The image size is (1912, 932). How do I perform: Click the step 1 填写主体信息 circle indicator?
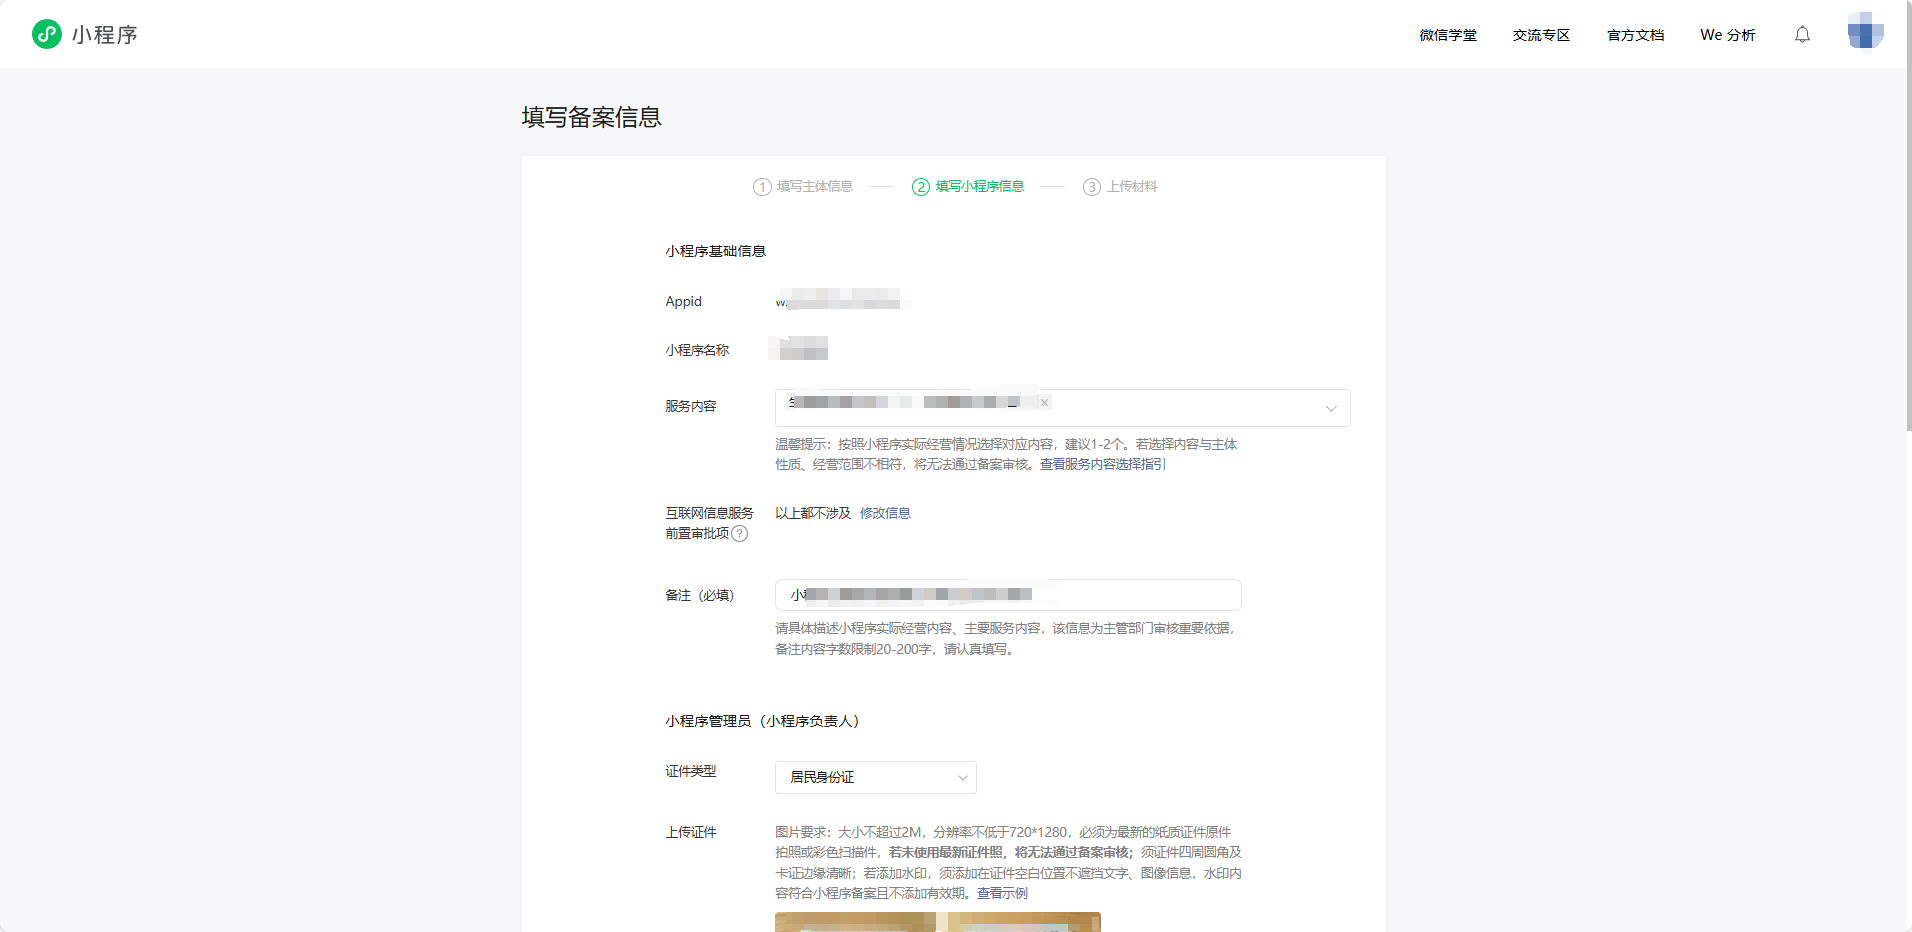tap(761, 186)
